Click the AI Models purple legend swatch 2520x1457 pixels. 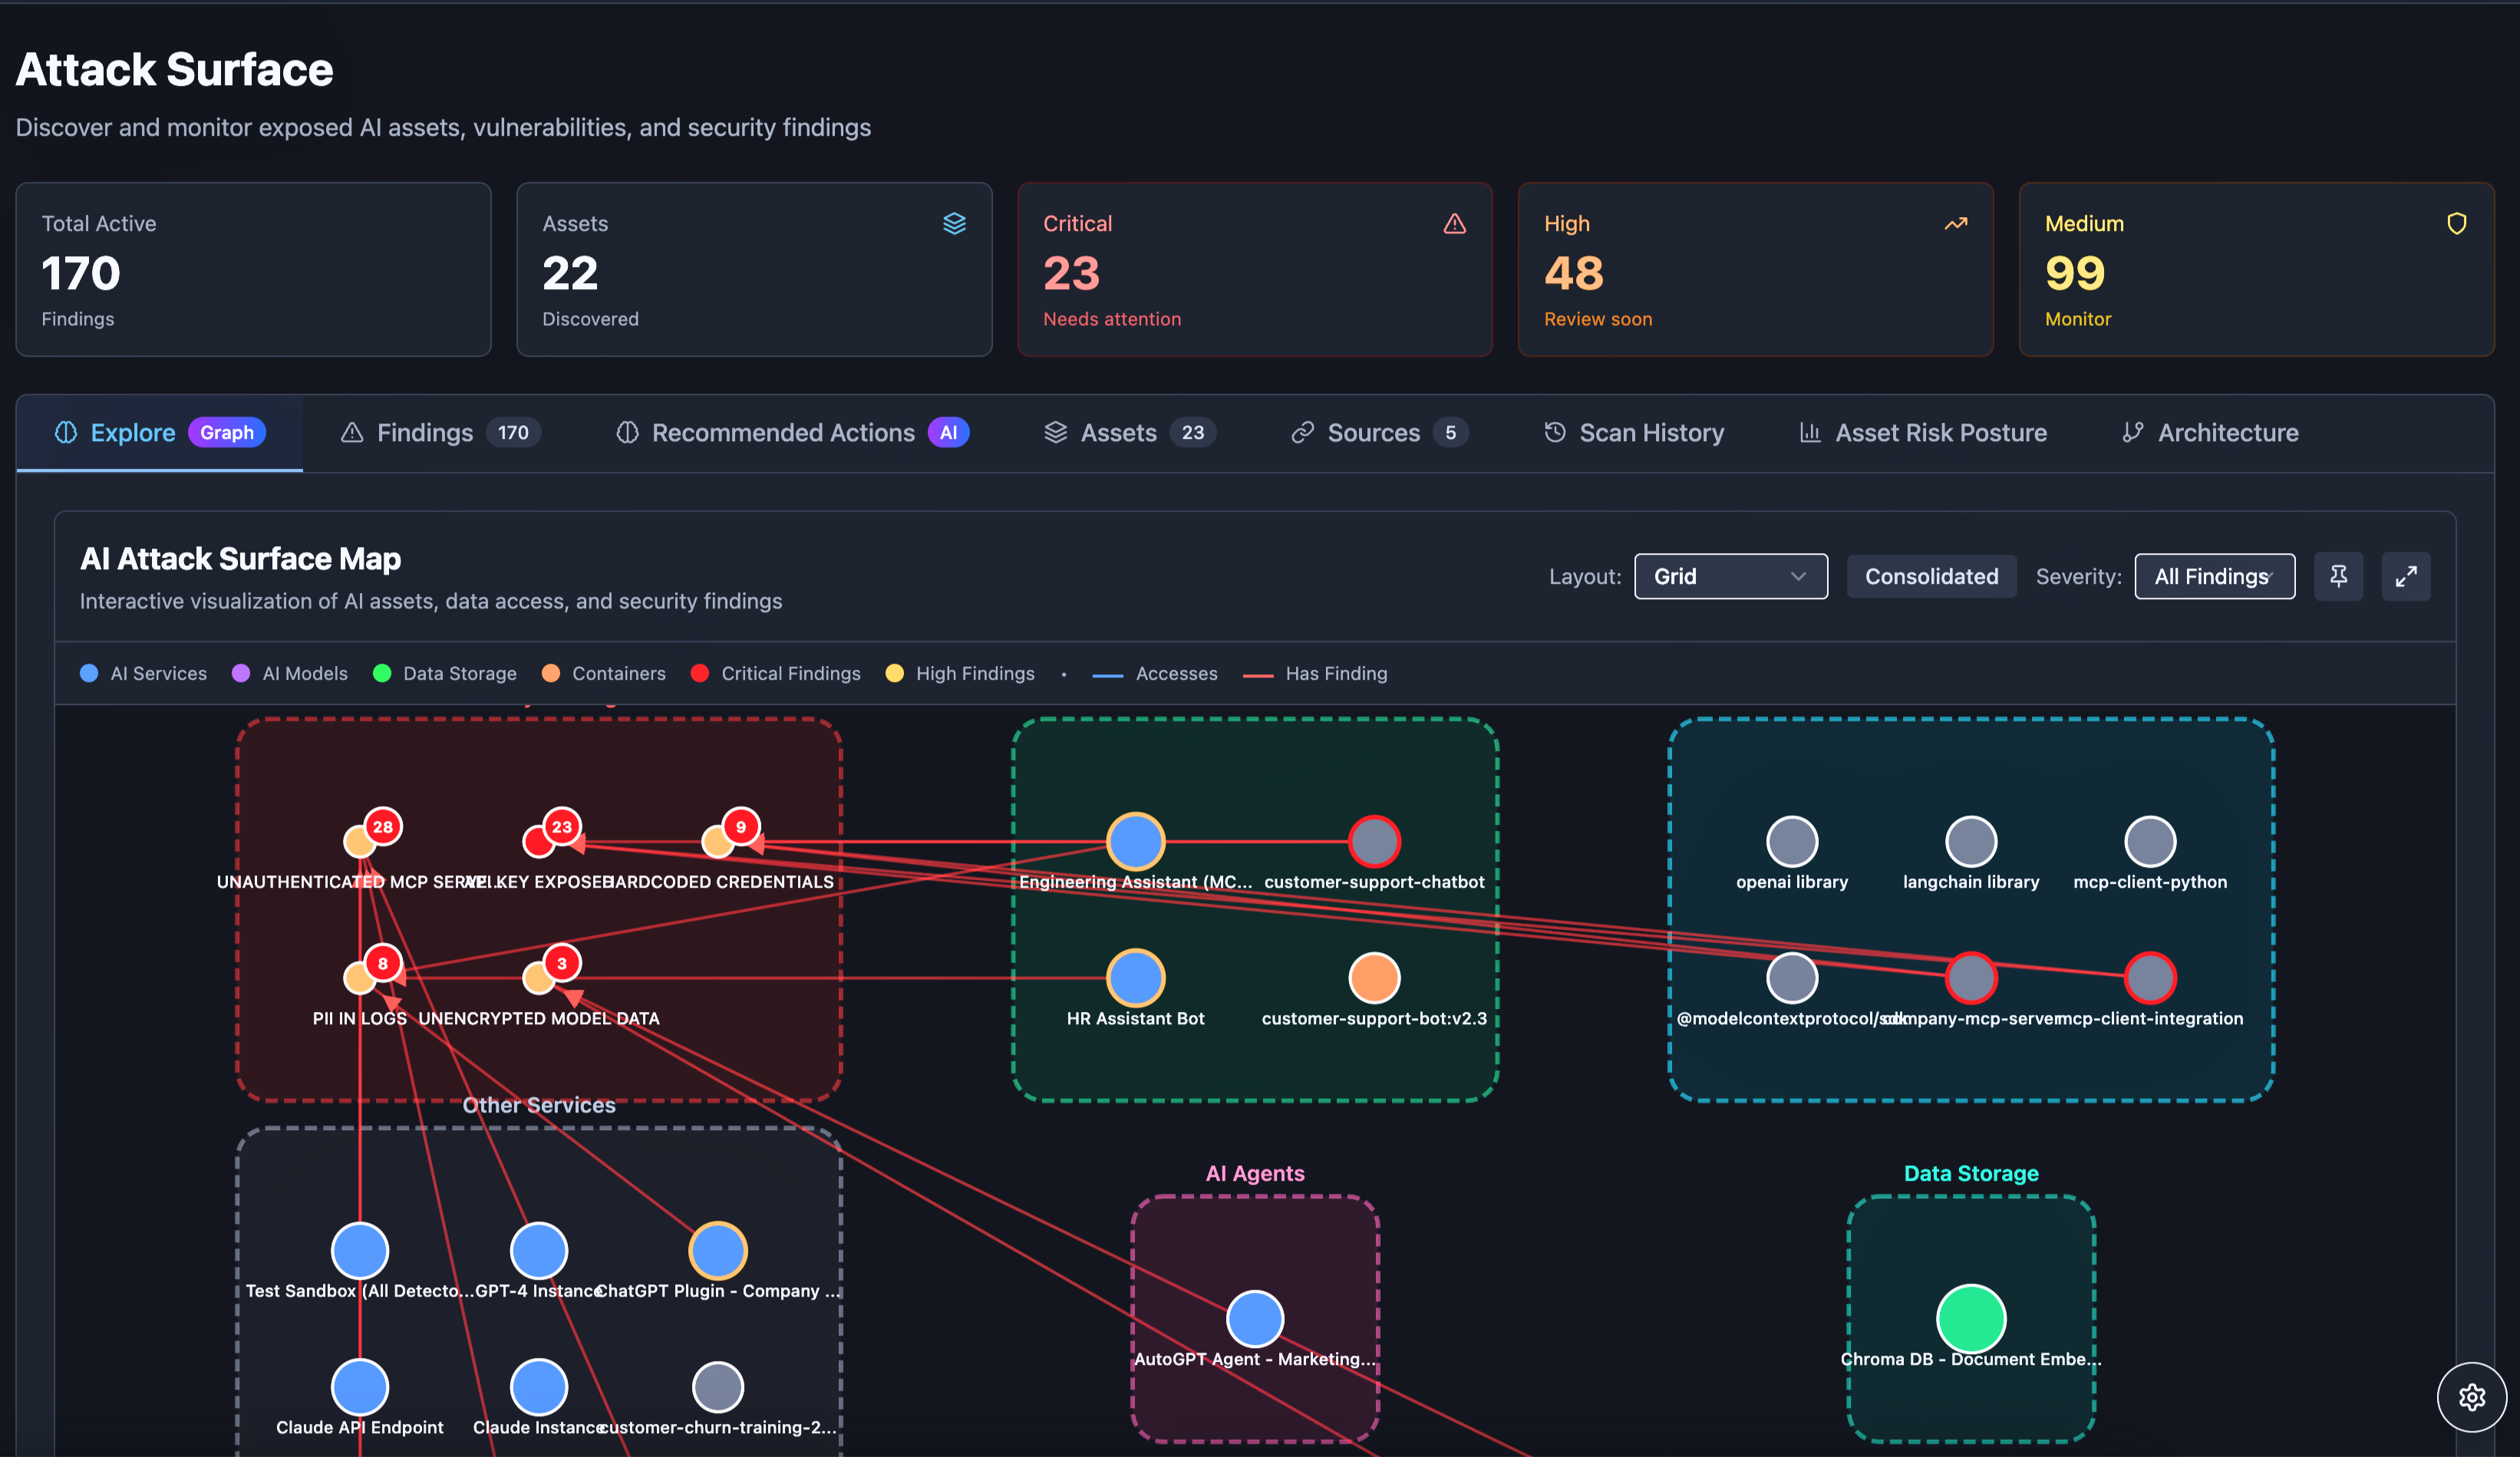coord(241,673)
